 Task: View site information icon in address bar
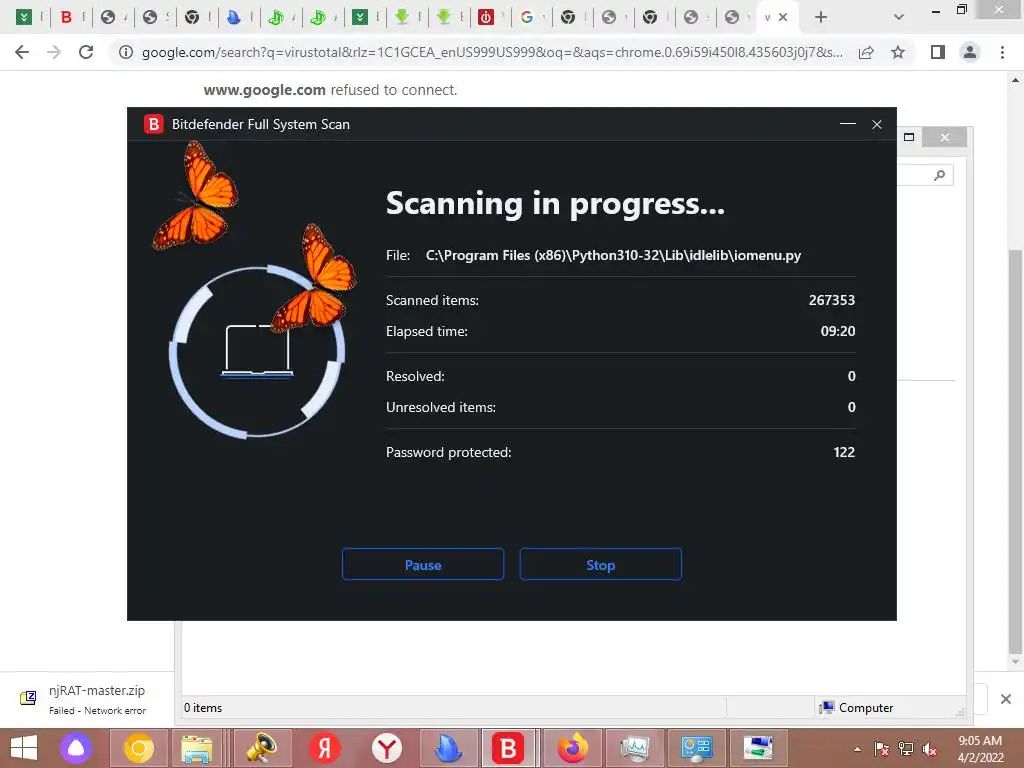126,52
